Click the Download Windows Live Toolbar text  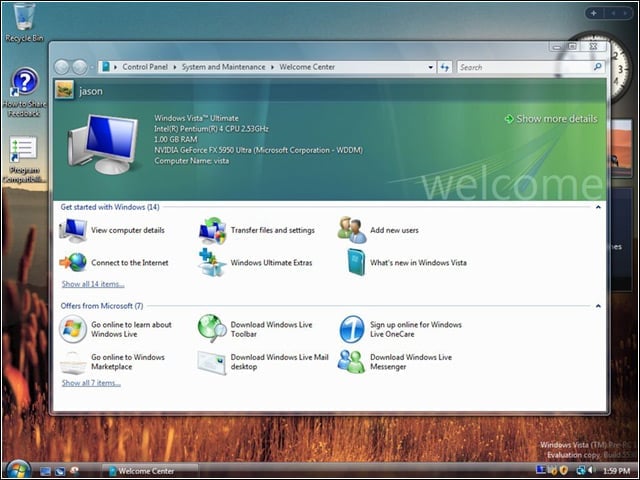[x=271, y=329]
